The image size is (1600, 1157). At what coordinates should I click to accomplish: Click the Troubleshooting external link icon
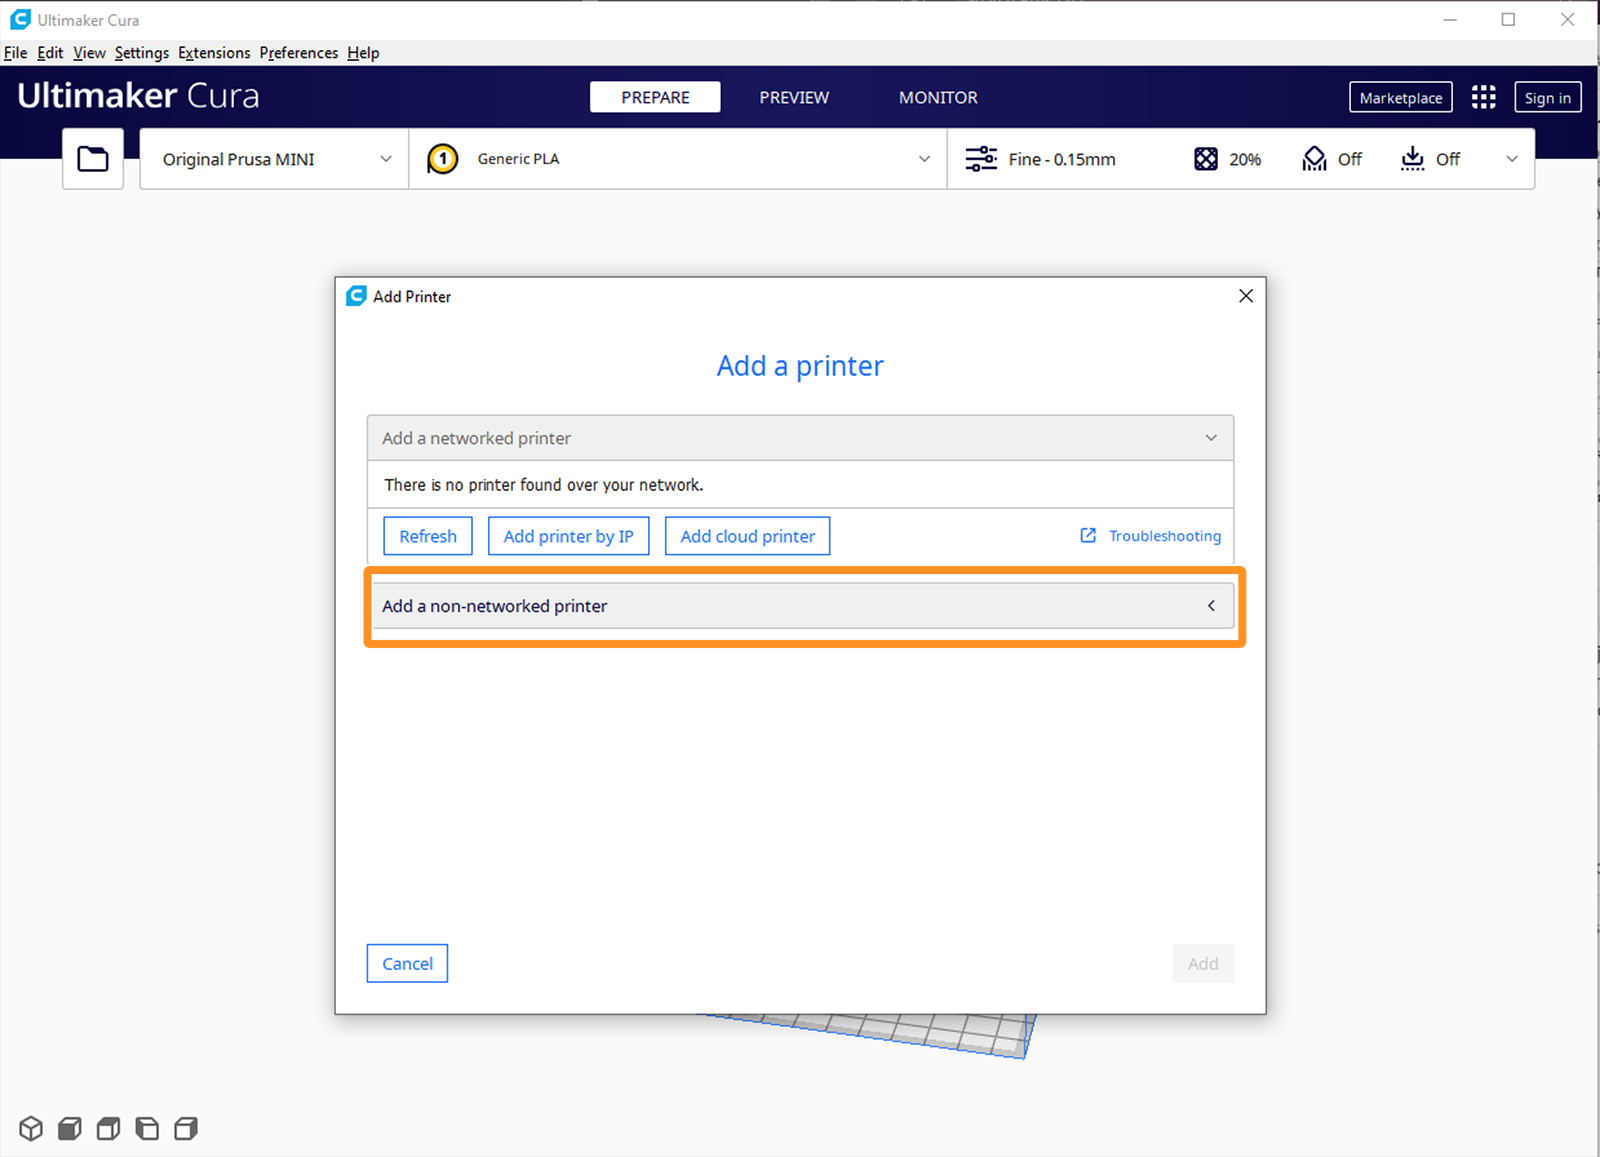[1088, 536]
